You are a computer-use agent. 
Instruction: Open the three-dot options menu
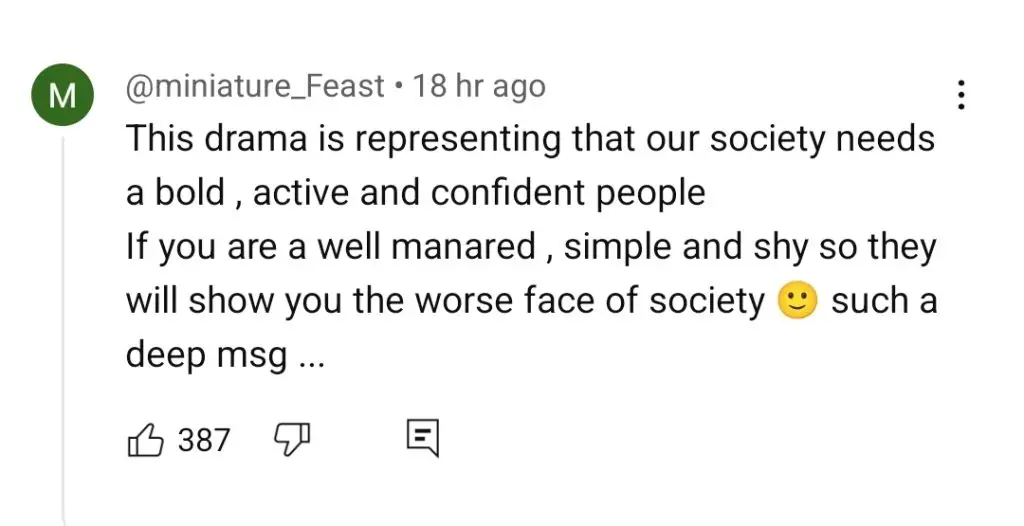[961, 95]
